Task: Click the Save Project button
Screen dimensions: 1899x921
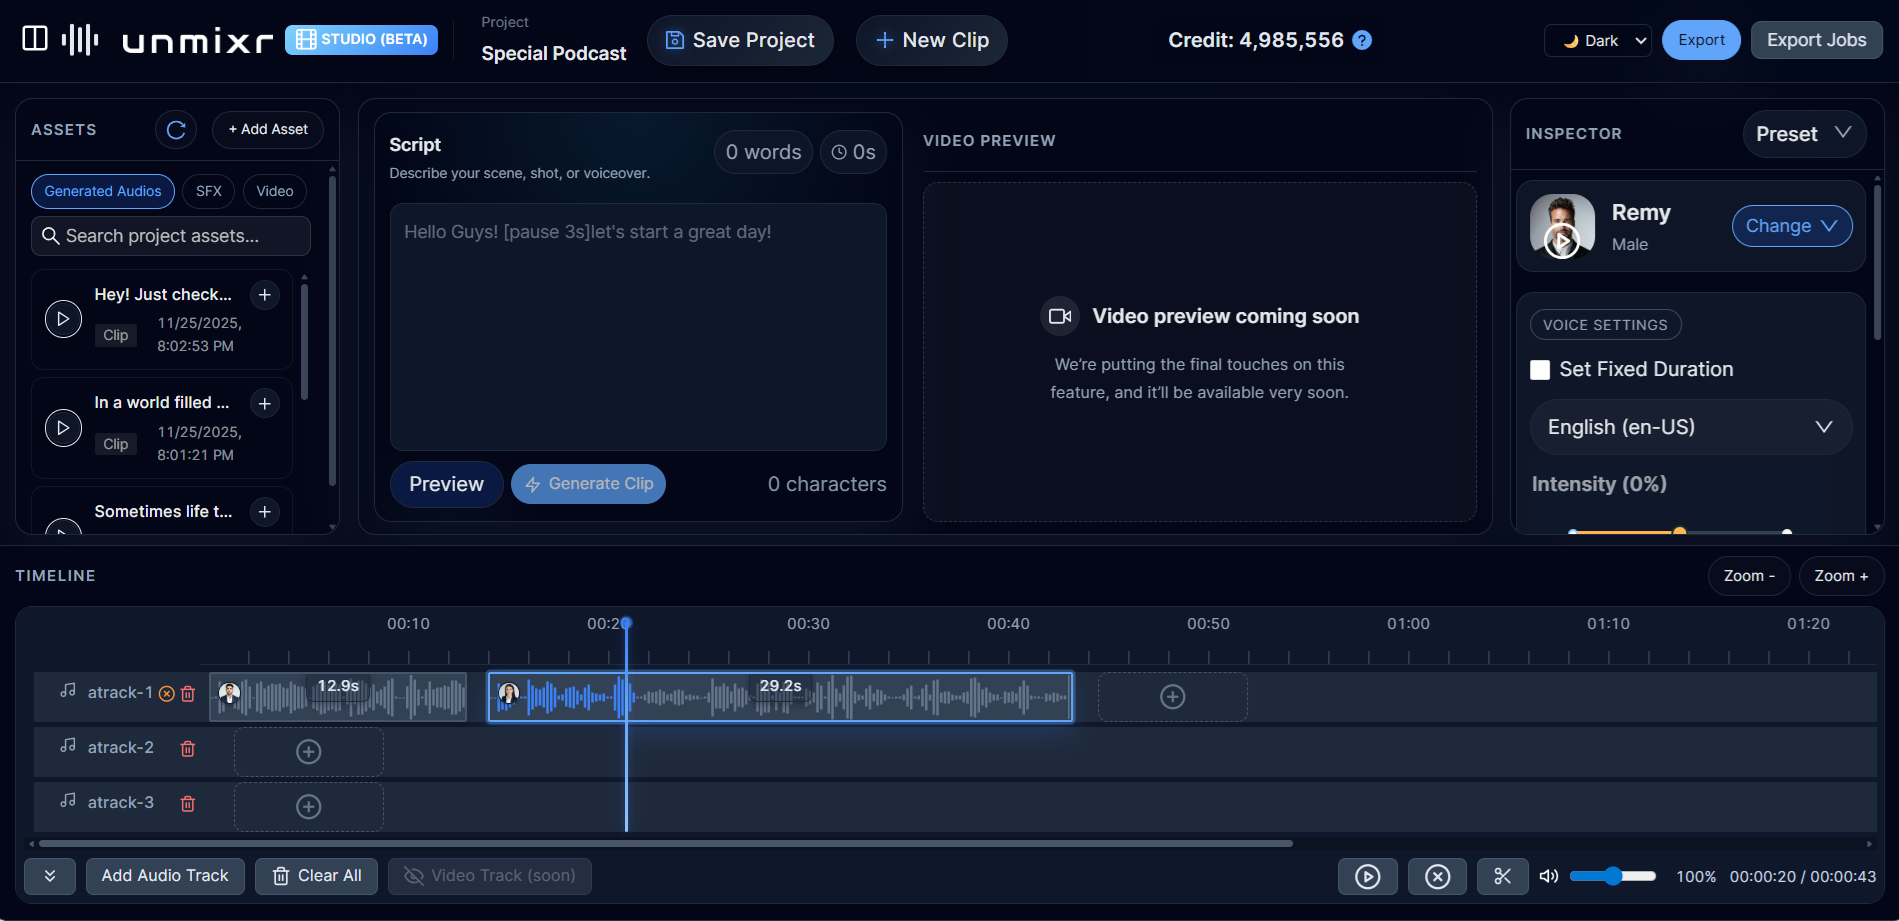Action: [x=740, y=40]
